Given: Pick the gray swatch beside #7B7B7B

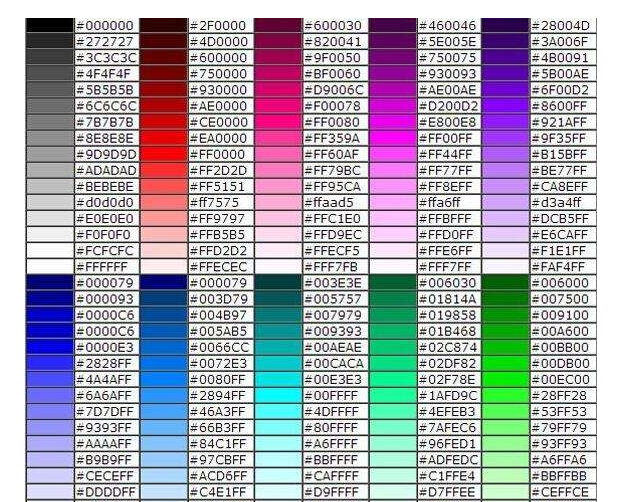Looking at the screenshot, I should click(x=50, y=122).
